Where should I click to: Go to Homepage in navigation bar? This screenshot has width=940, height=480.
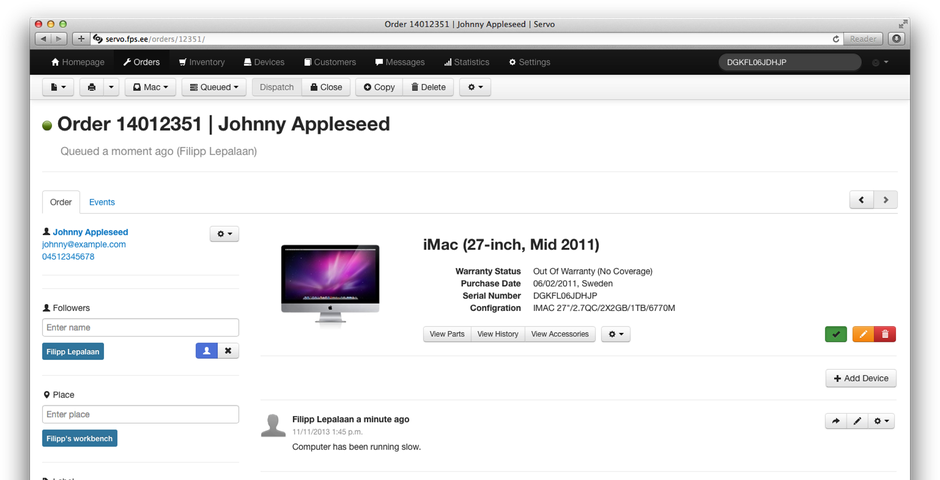[x=78, y=62]
